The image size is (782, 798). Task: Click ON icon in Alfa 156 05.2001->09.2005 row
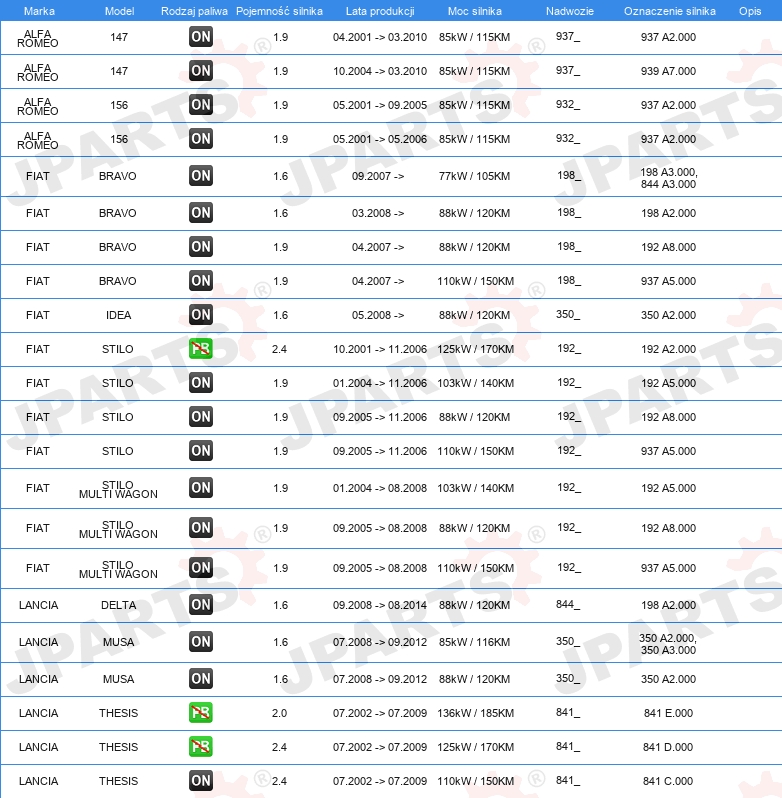pos(200,105)
